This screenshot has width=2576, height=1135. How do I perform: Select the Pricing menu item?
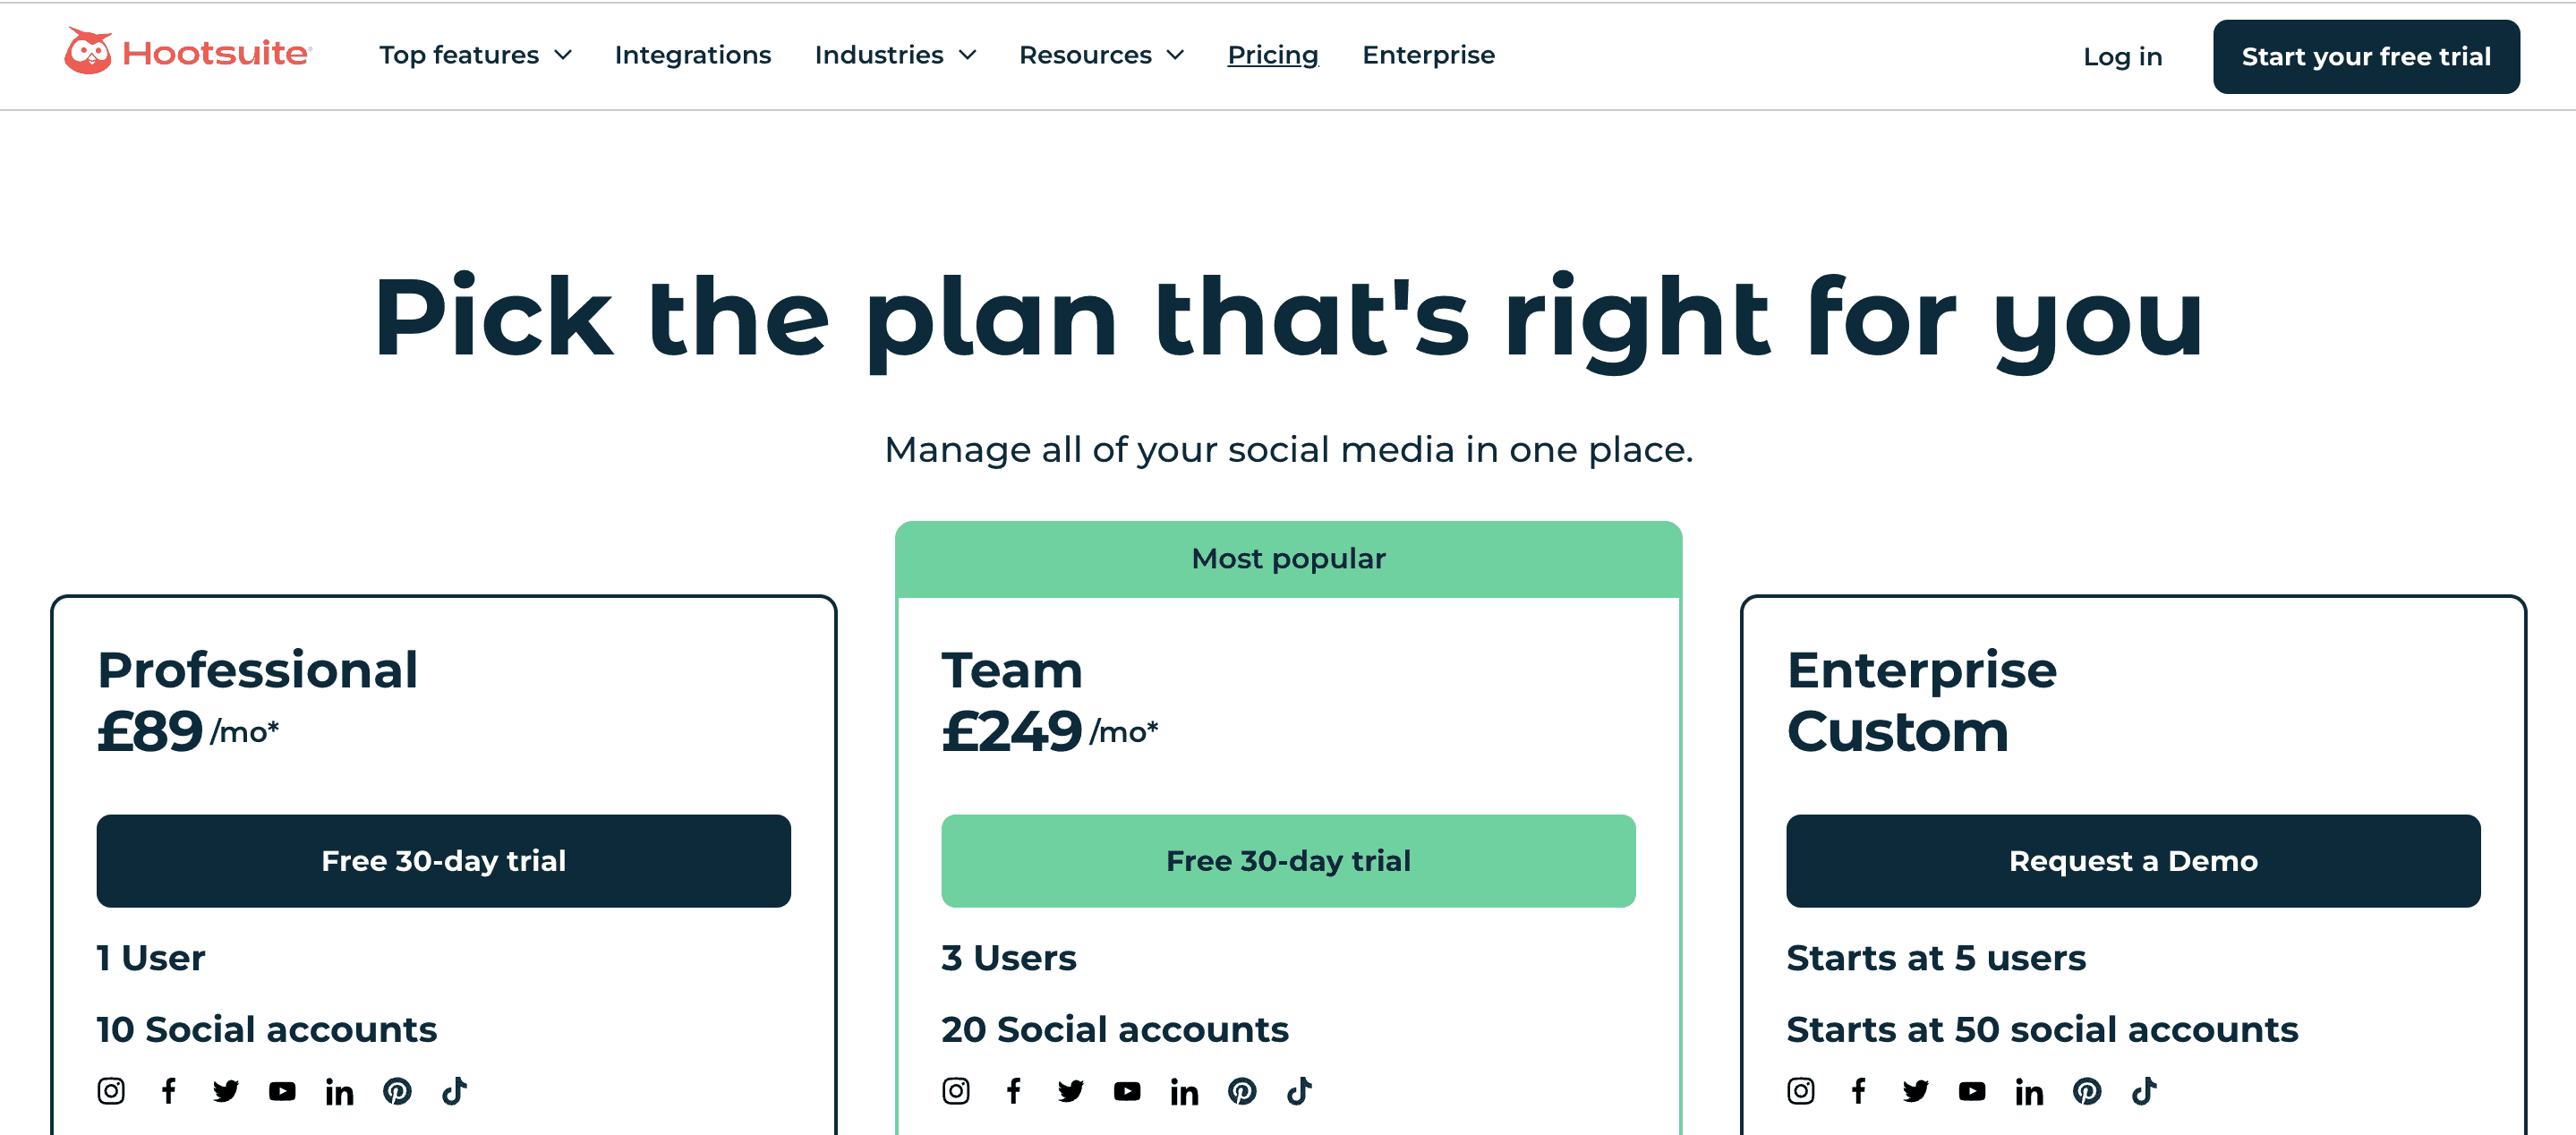pyautogui.click(x=1272, y=55)
